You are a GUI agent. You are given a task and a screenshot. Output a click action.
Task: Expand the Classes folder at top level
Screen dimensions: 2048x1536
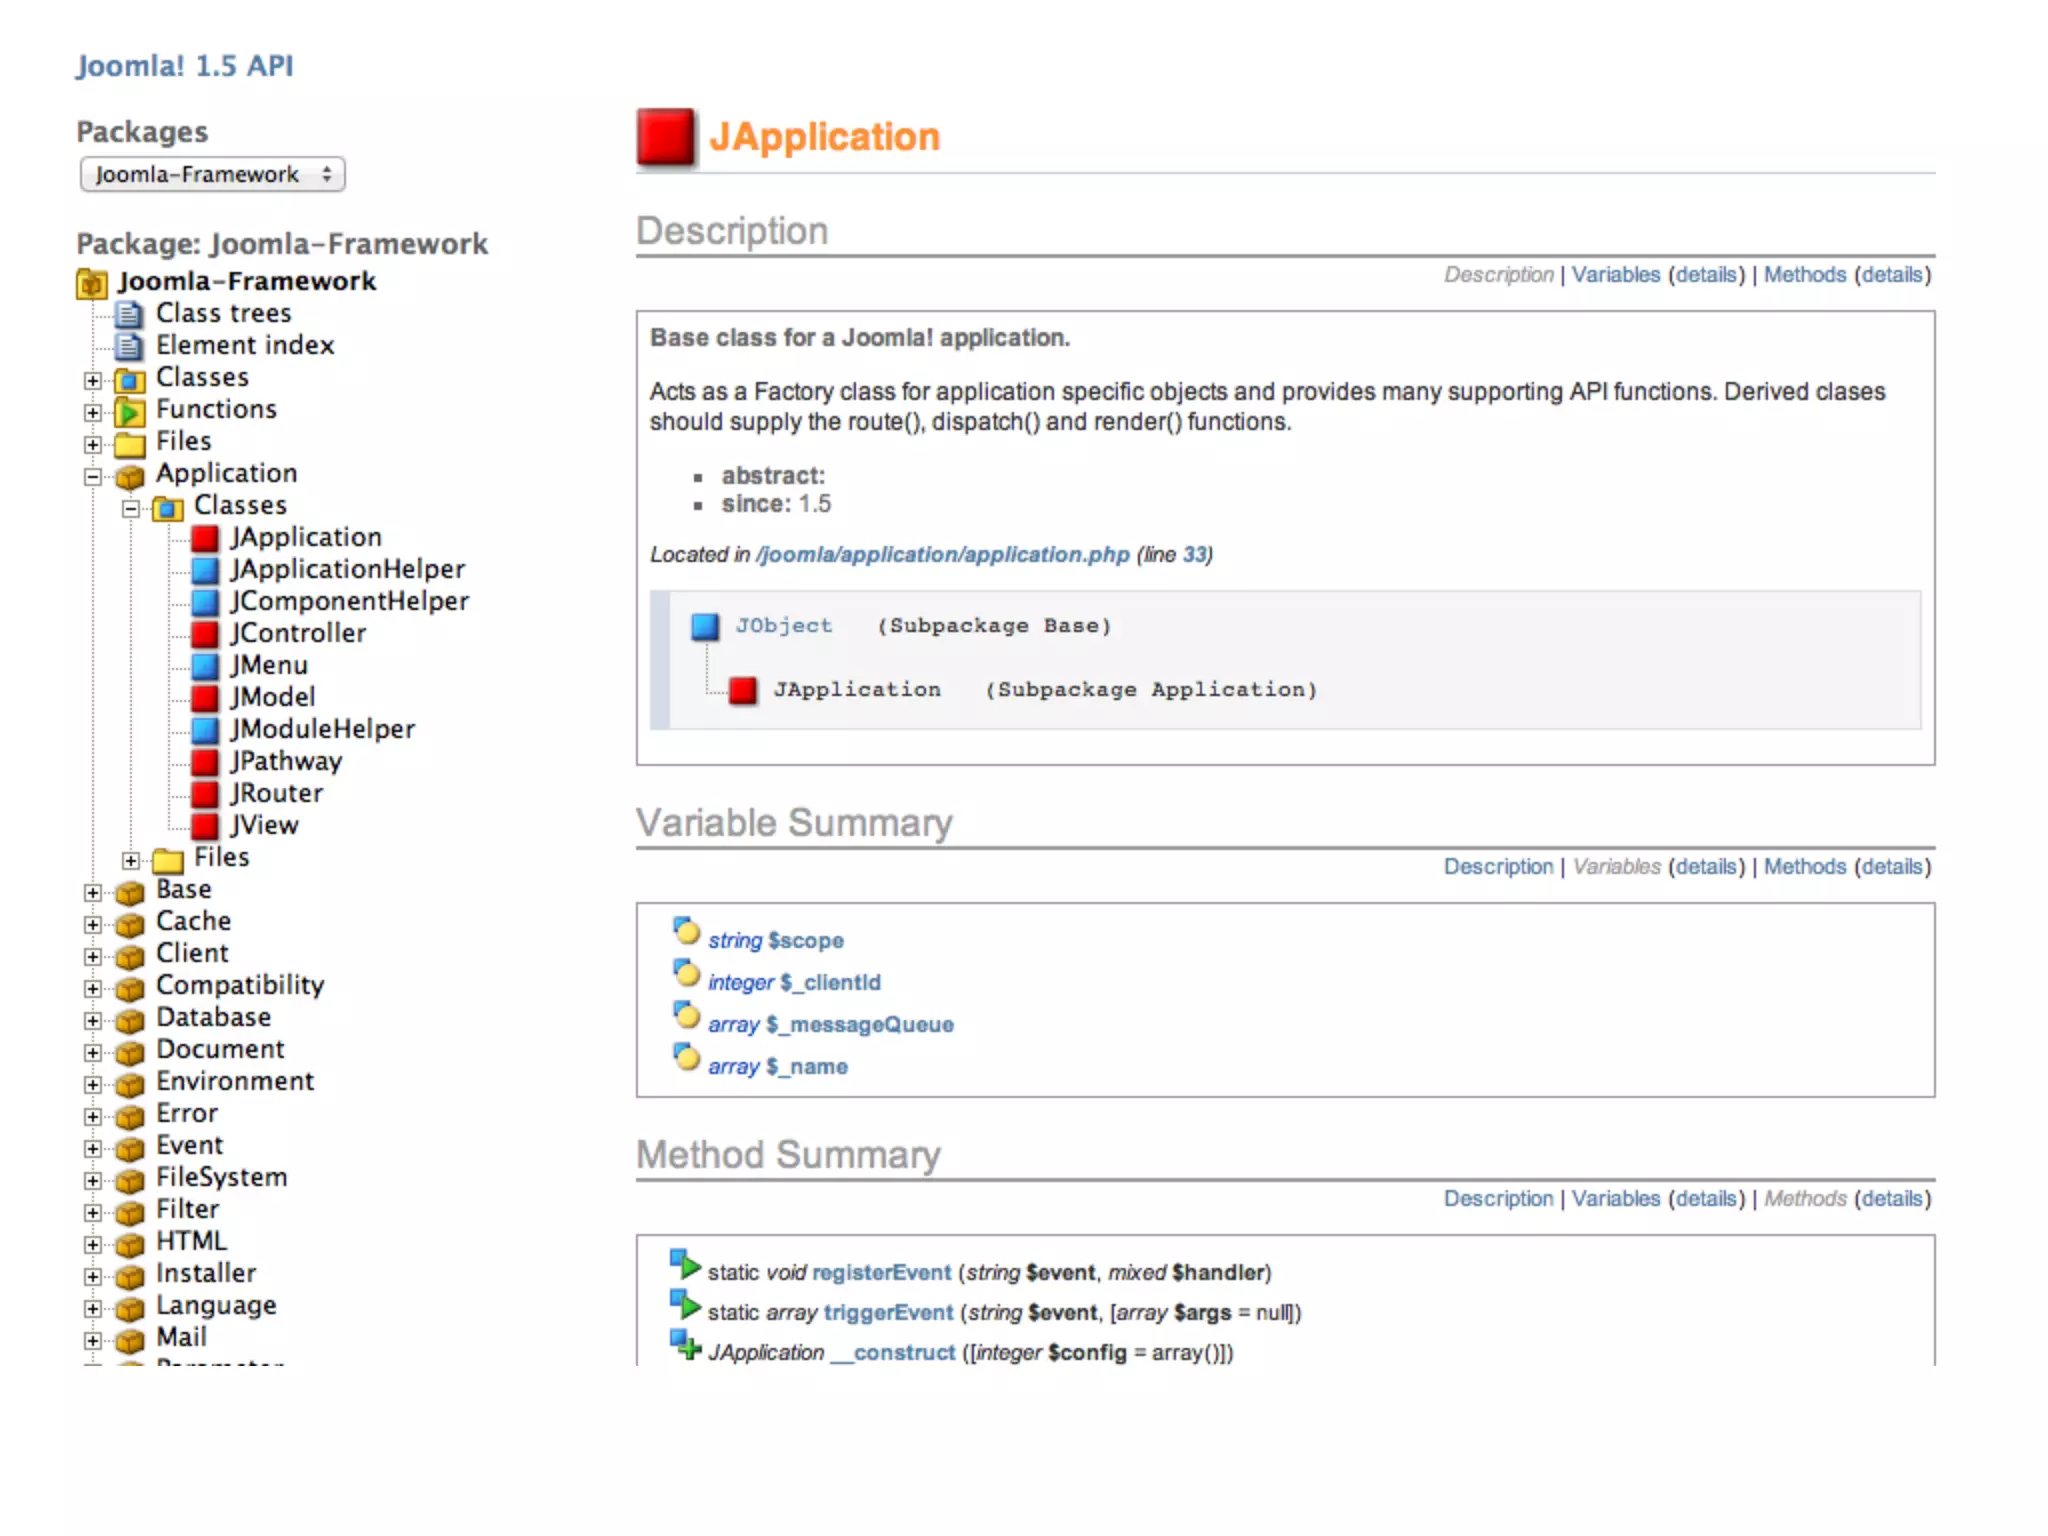(93, 381)
